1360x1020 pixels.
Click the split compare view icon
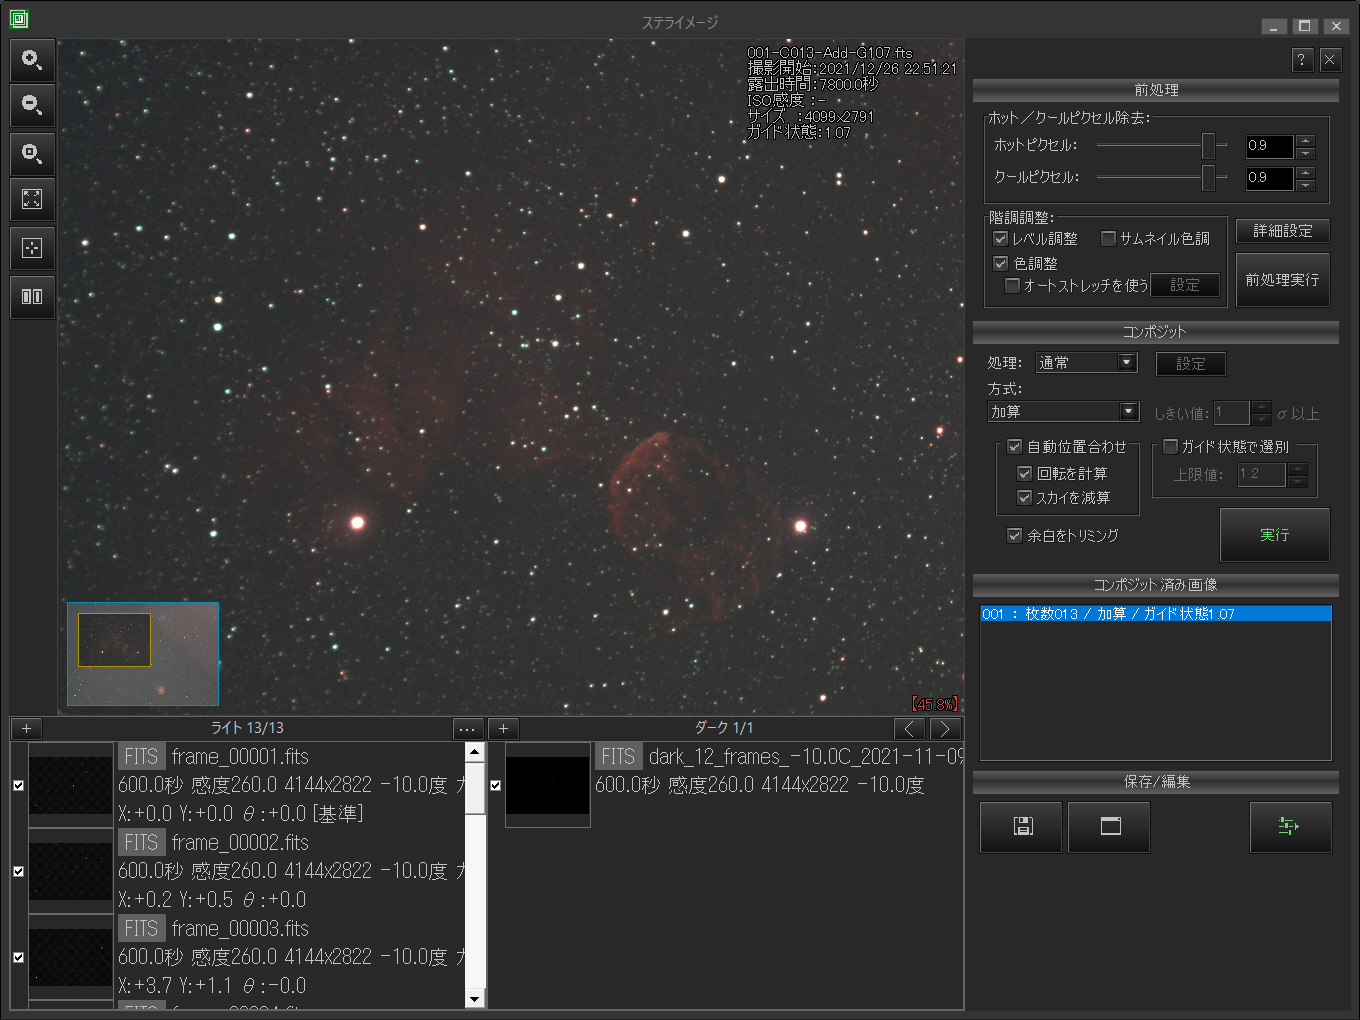(32, 297)
